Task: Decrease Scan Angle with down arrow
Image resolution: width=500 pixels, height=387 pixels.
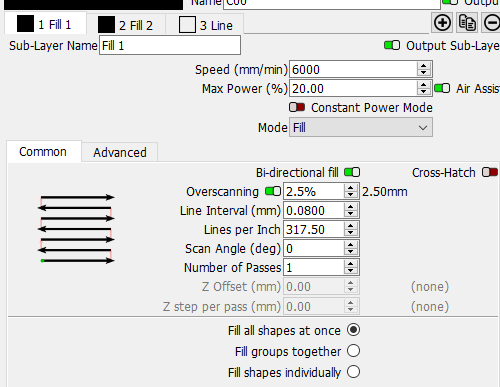Action: coord(350,252)
